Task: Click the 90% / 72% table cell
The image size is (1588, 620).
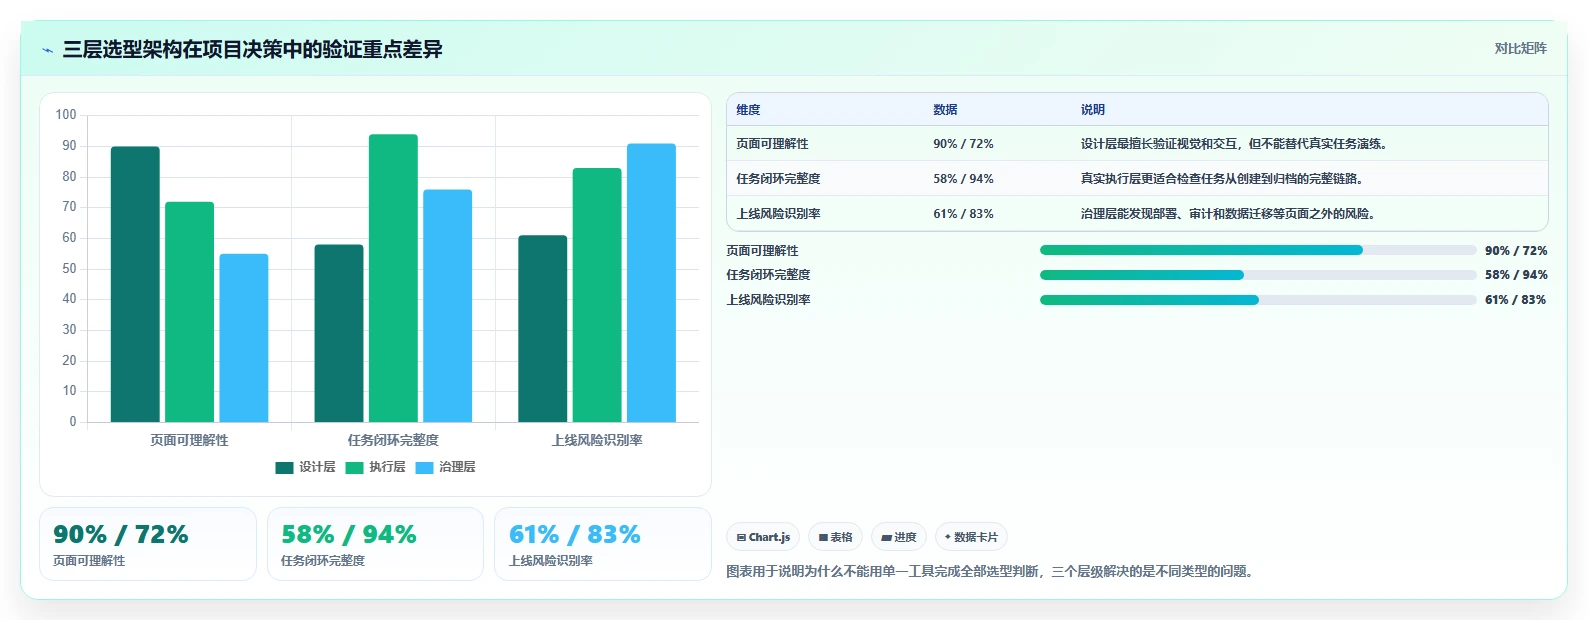Action: [963, 144]
